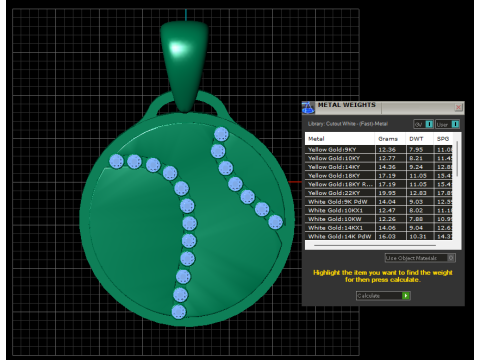Click the Library: Cutout White label

(x=348, y=124)
